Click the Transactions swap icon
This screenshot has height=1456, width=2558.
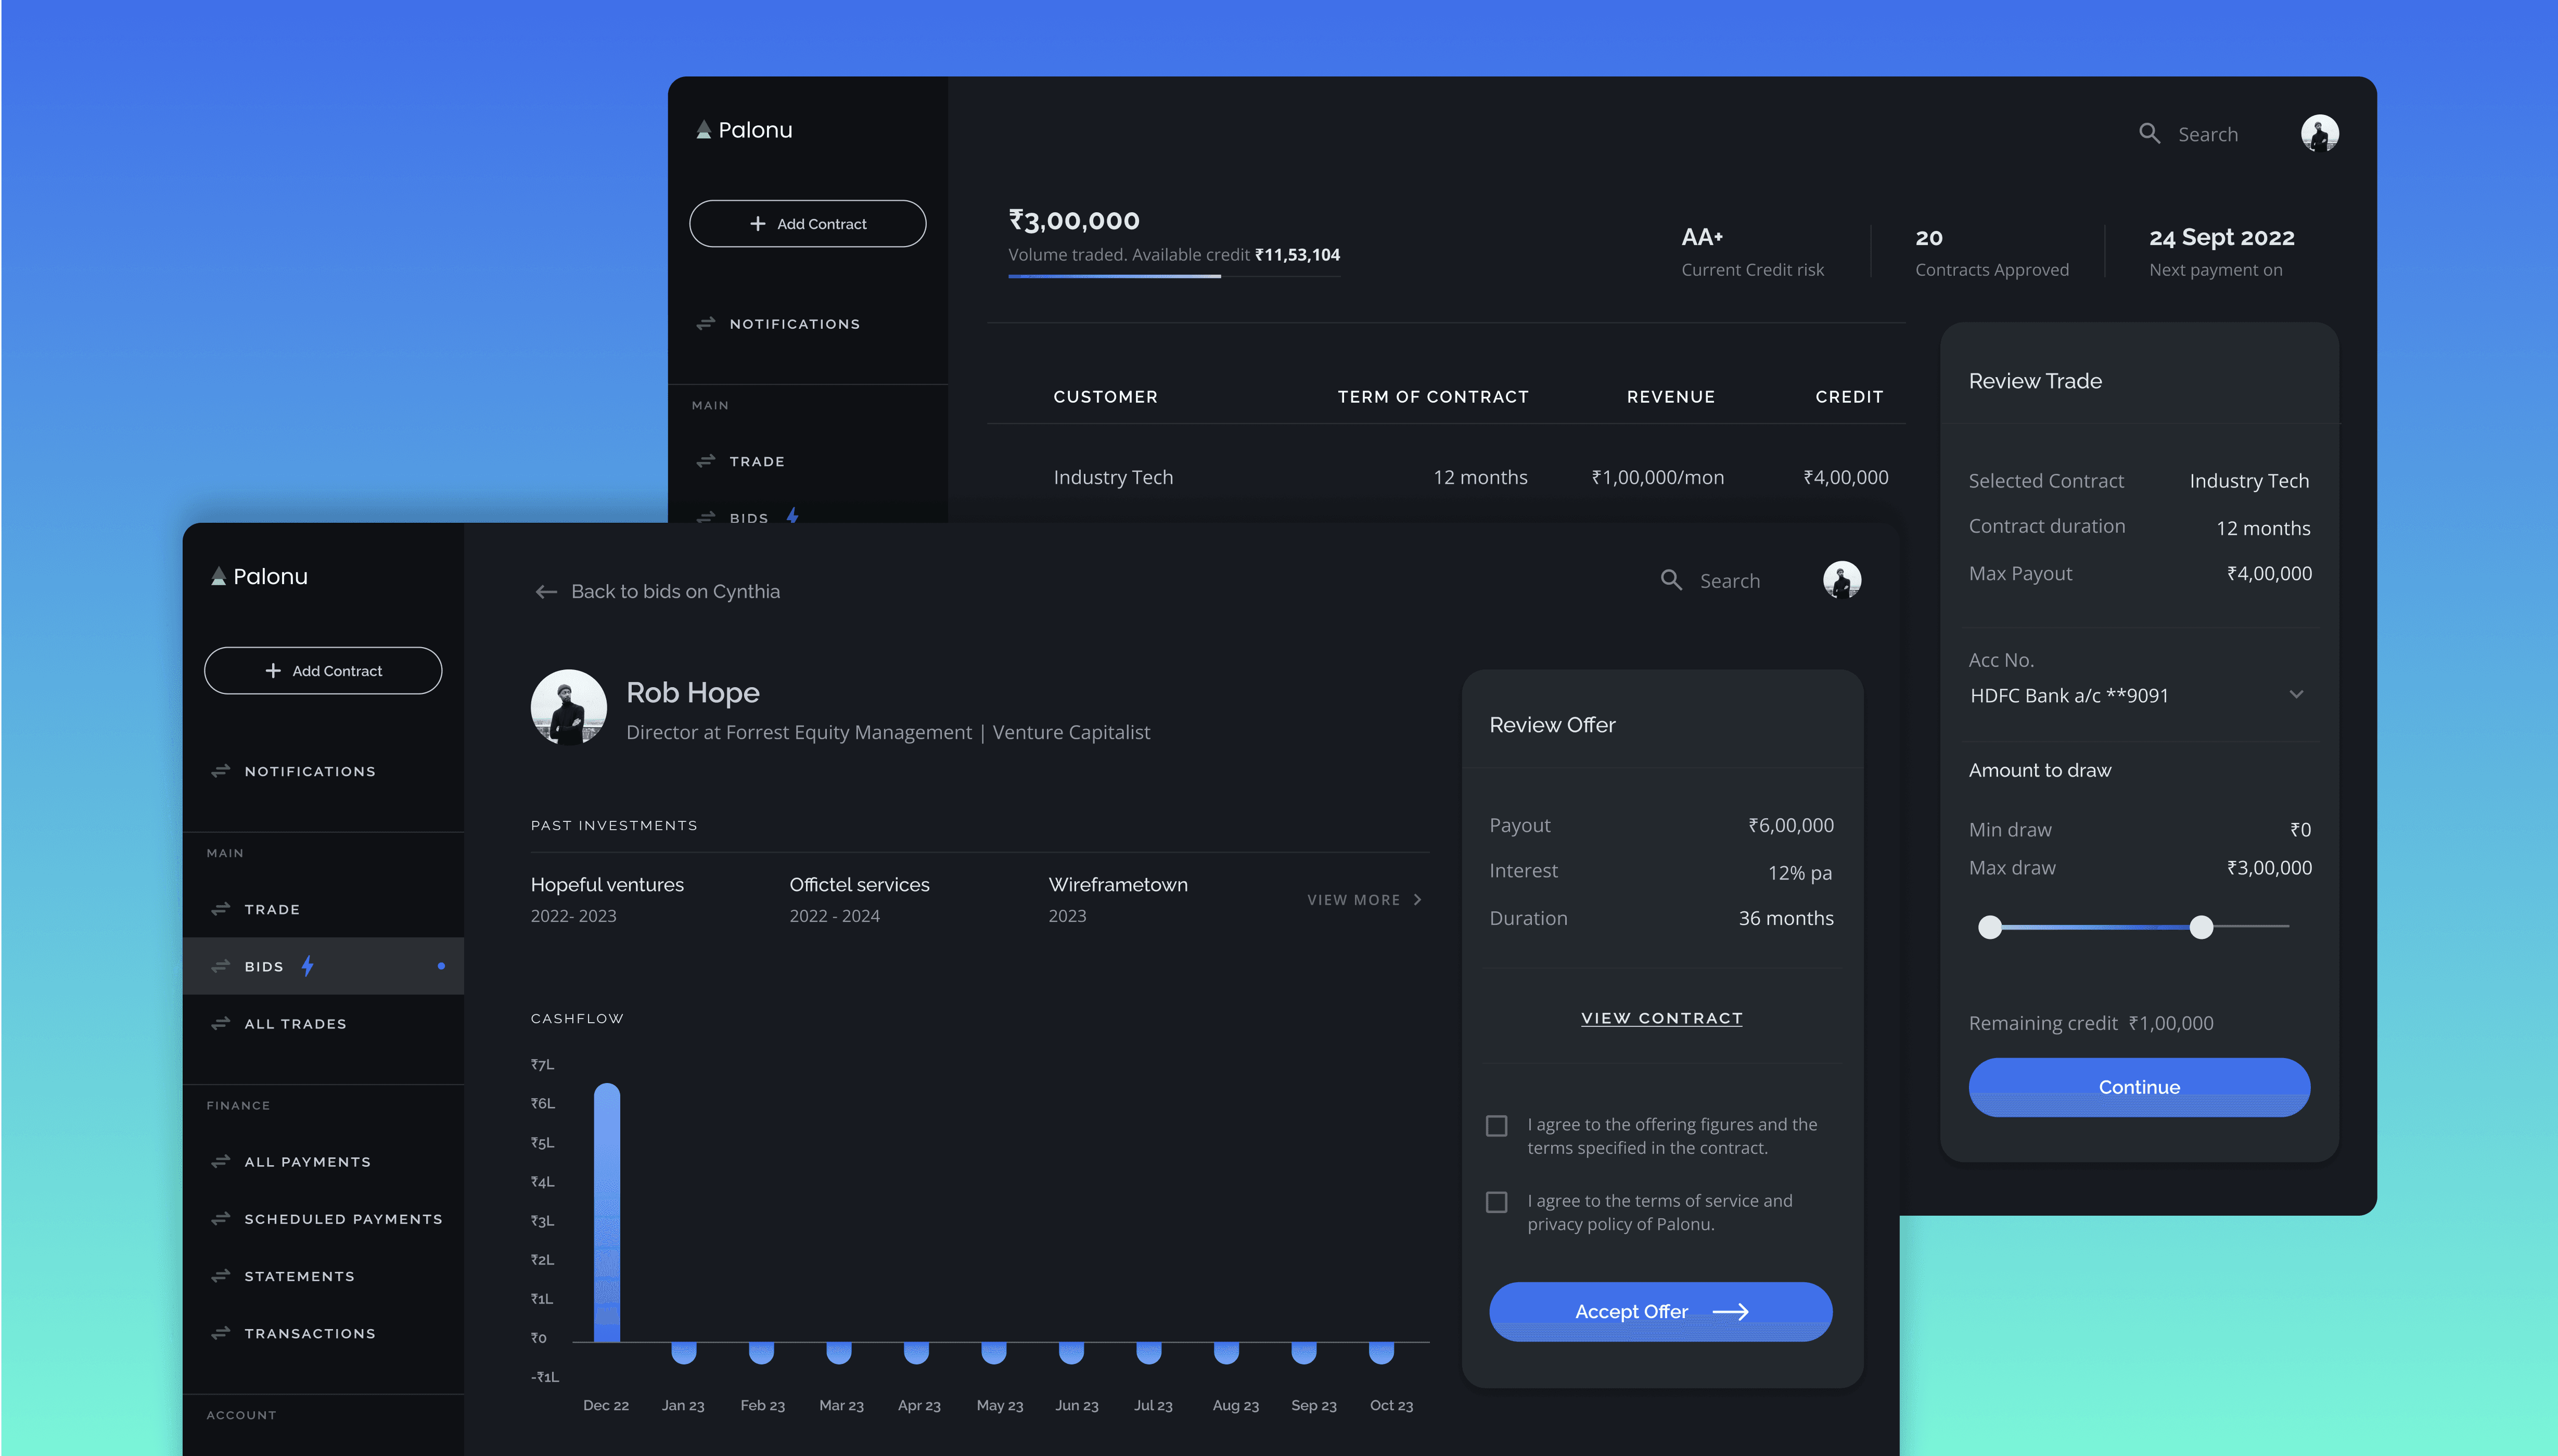pyautogui.click(x=221, y=1333)
